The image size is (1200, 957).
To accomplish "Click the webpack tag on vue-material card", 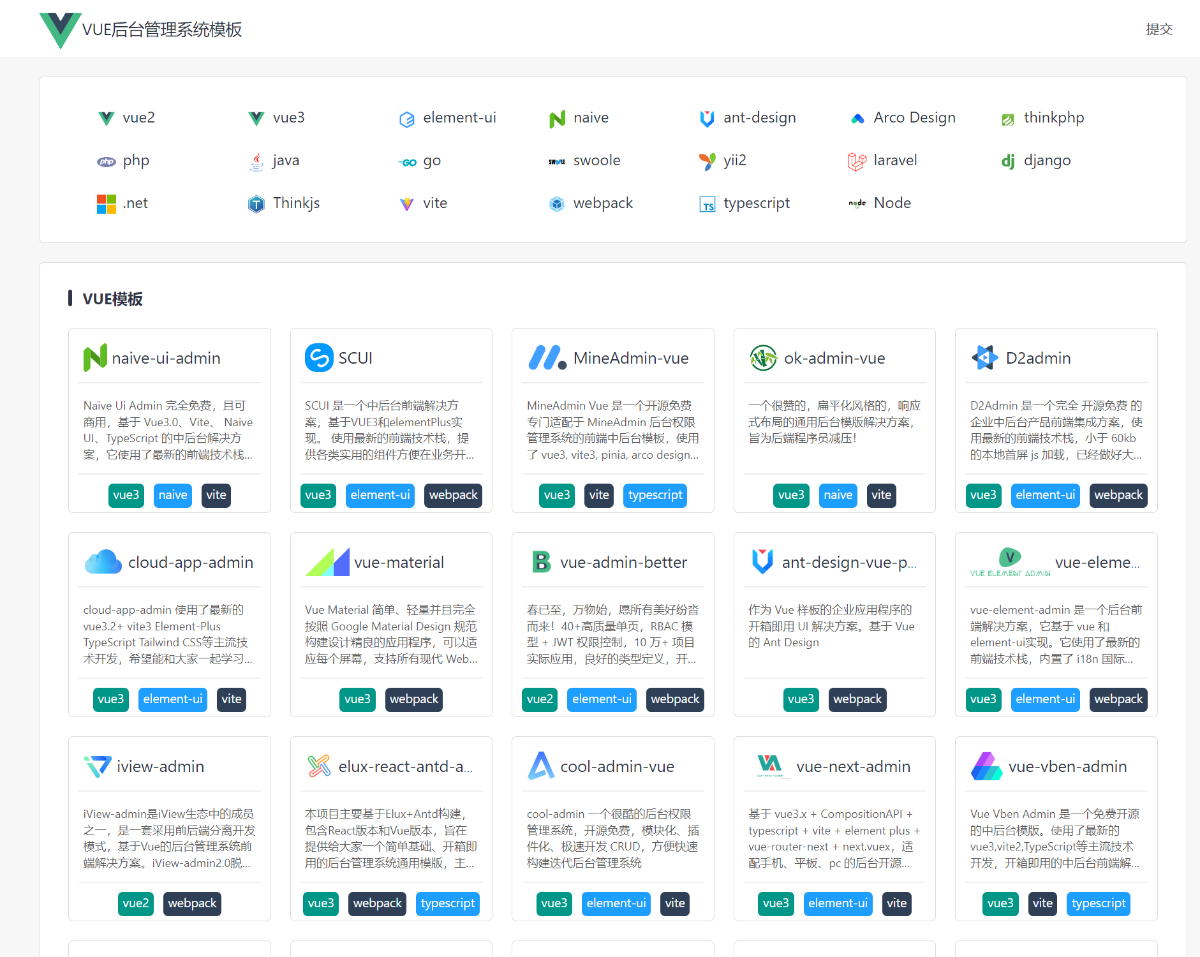I will (414, 699).
